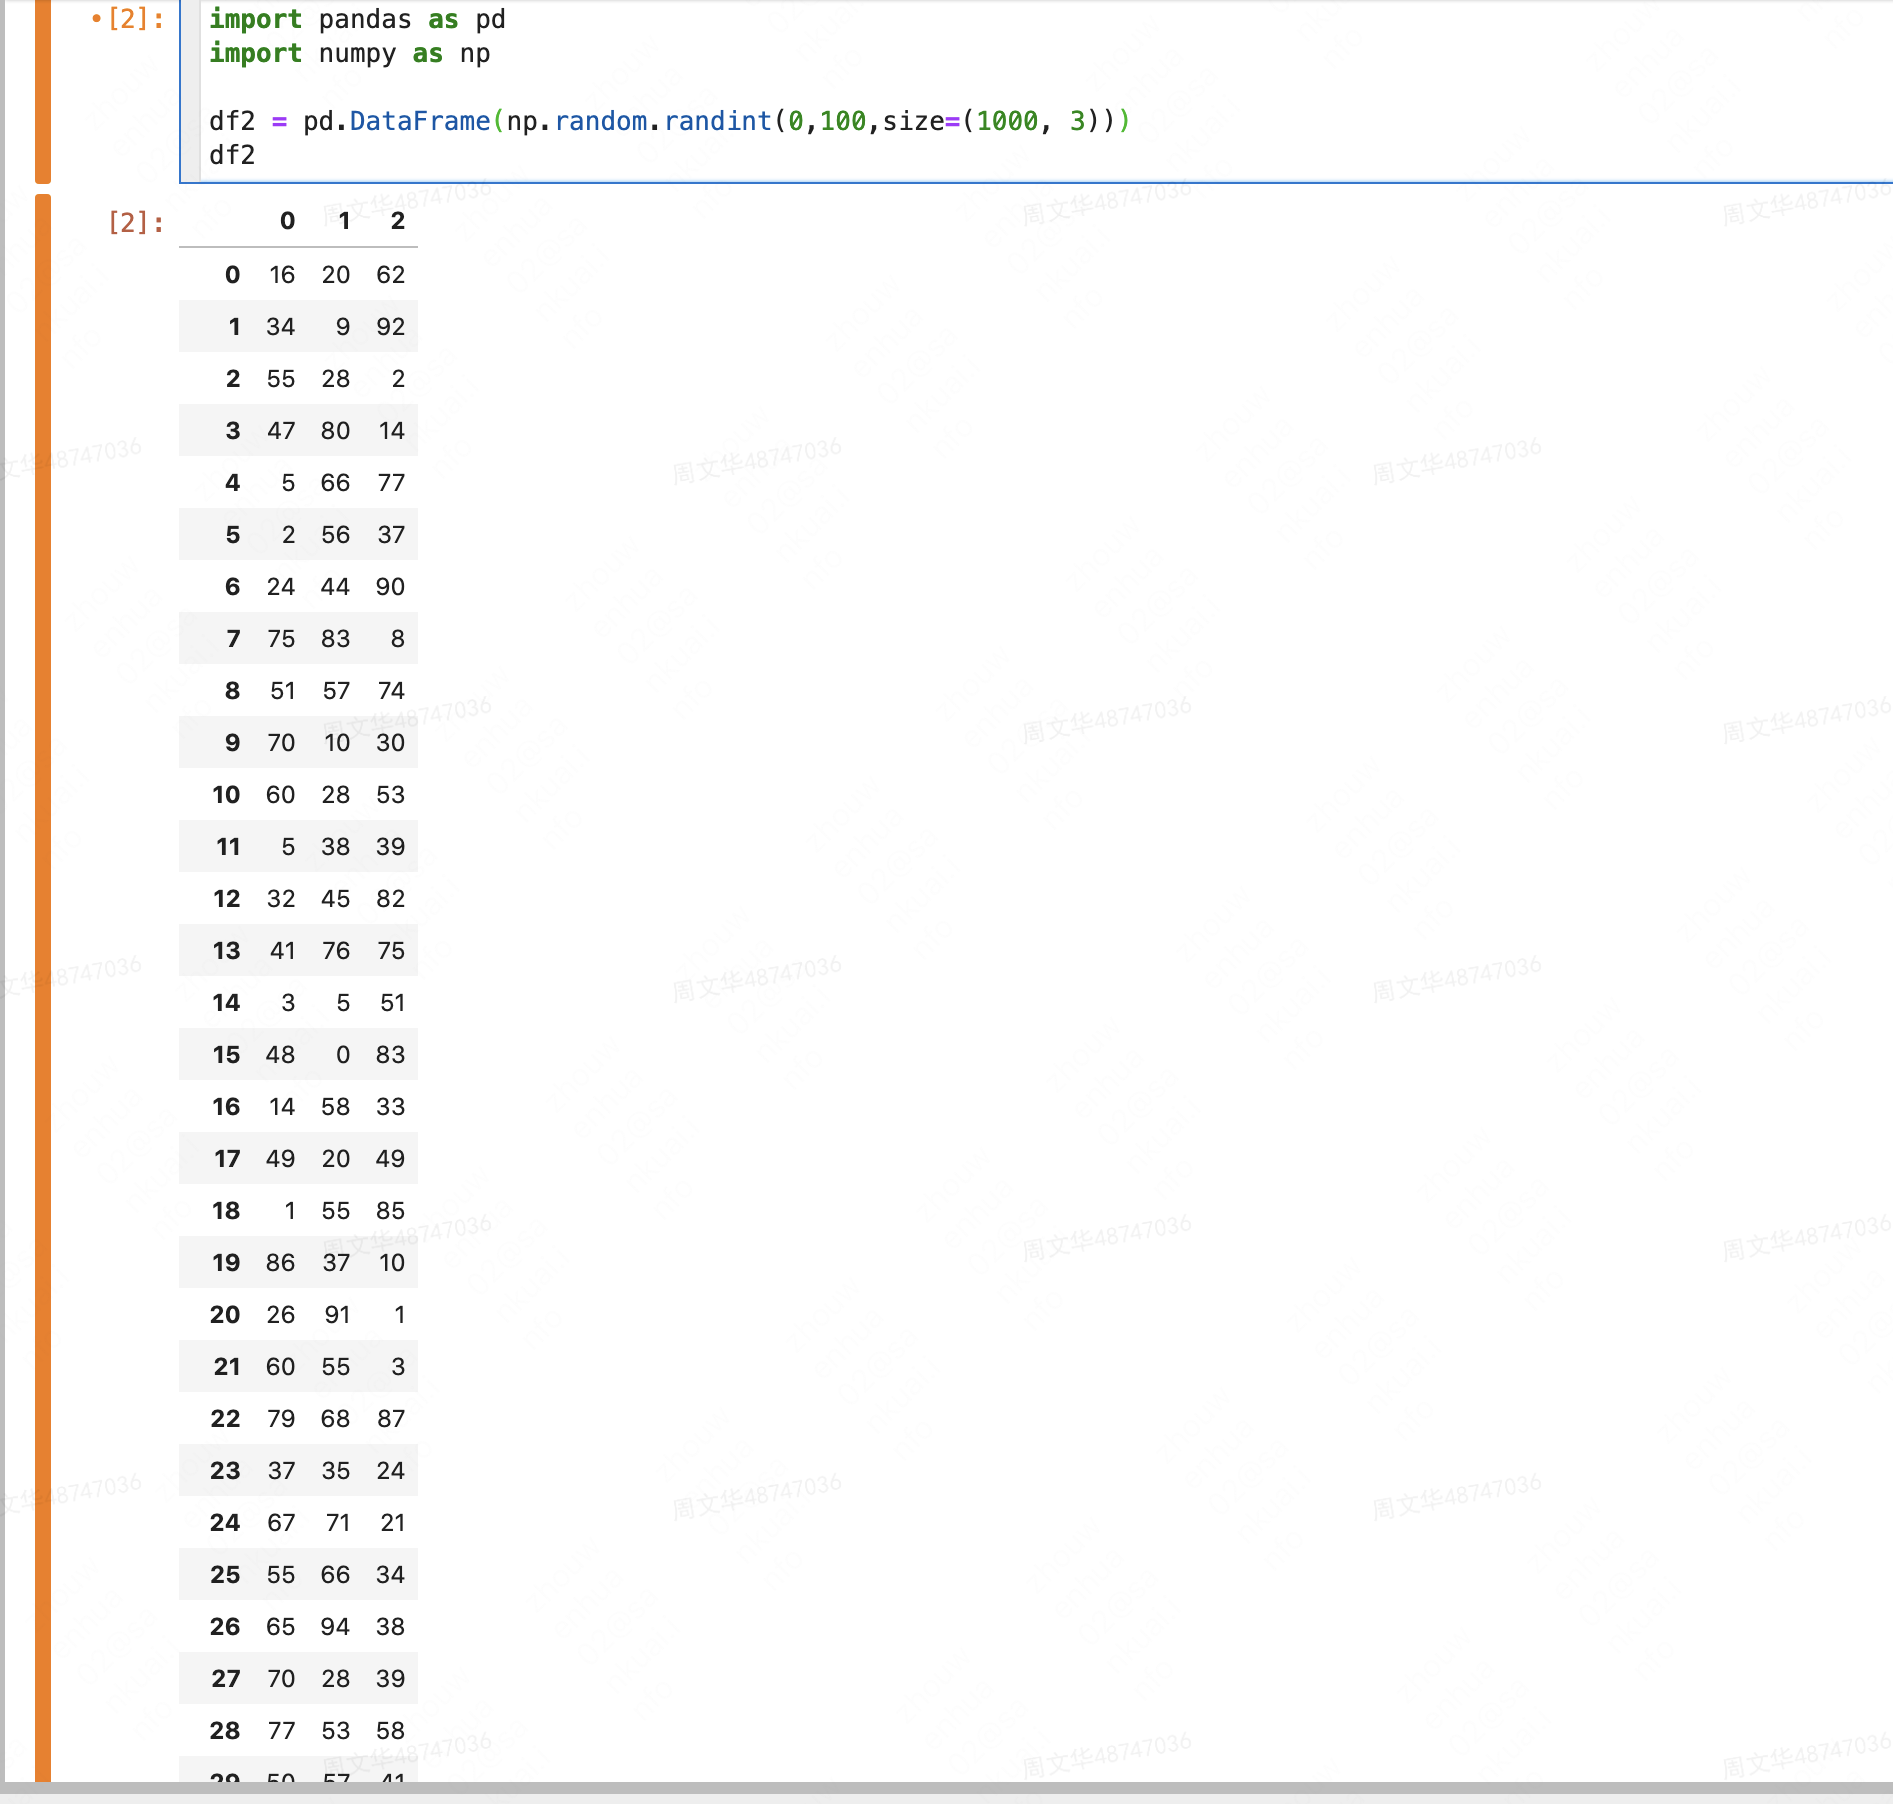Click row index 15 in the output table
The width and height of the screenshot is (1893, 1804).
pos(225,1054)
